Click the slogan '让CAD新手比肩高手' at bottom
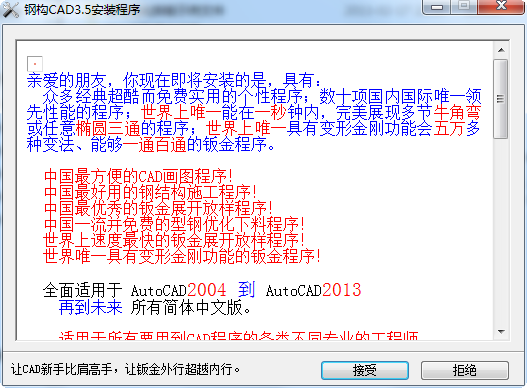 62,370
